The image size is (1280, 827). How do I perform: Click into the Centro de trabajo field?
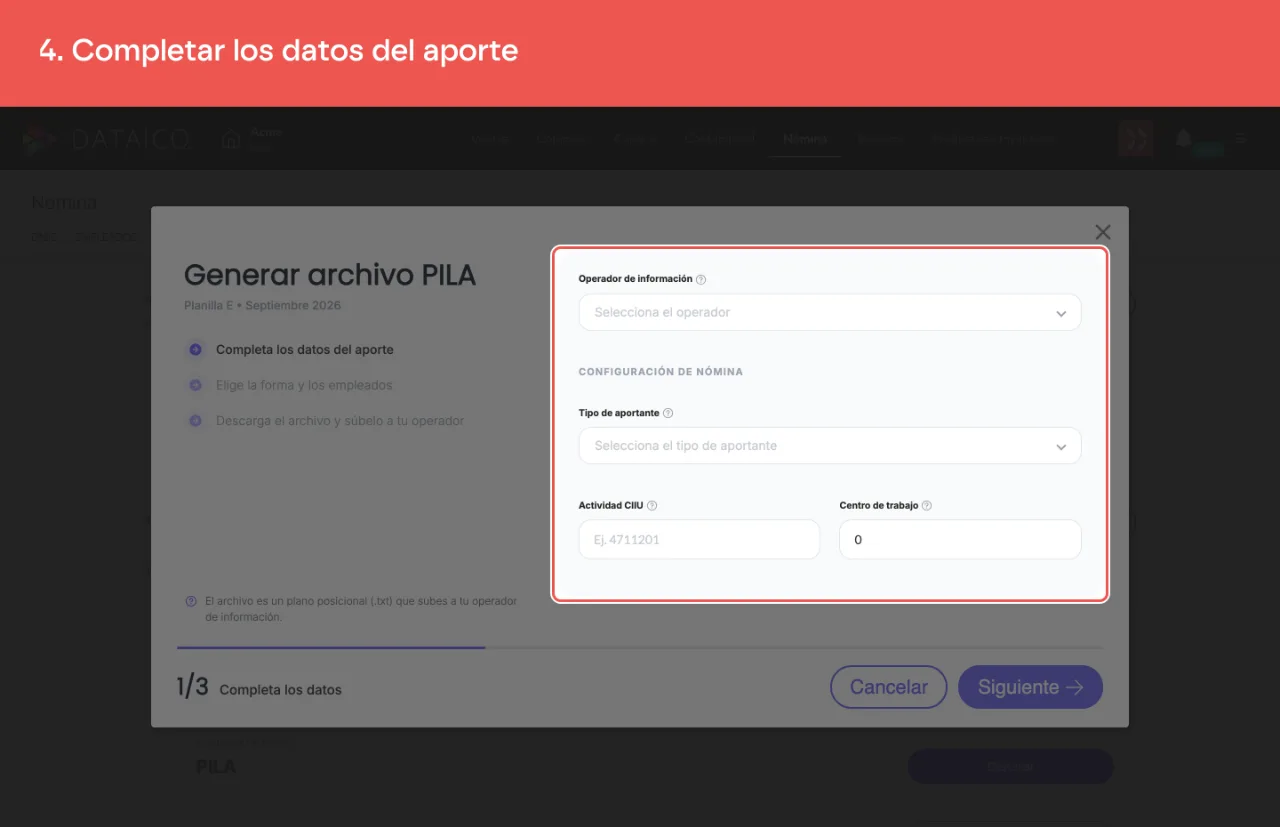tap(960, 539)
